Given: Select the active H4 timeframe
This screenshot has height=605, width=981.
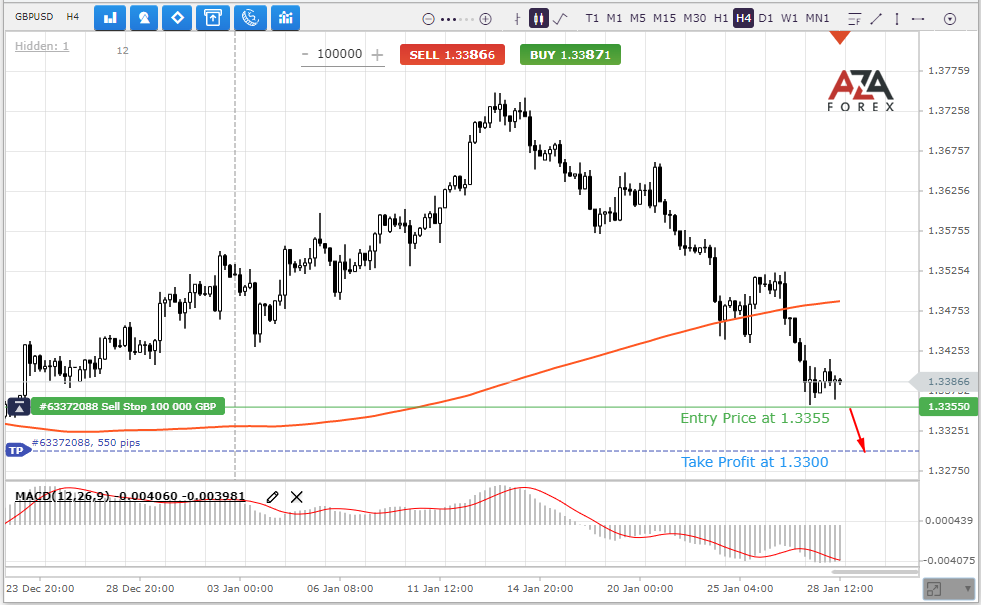Looking at the screenshot, I should 743,18.
